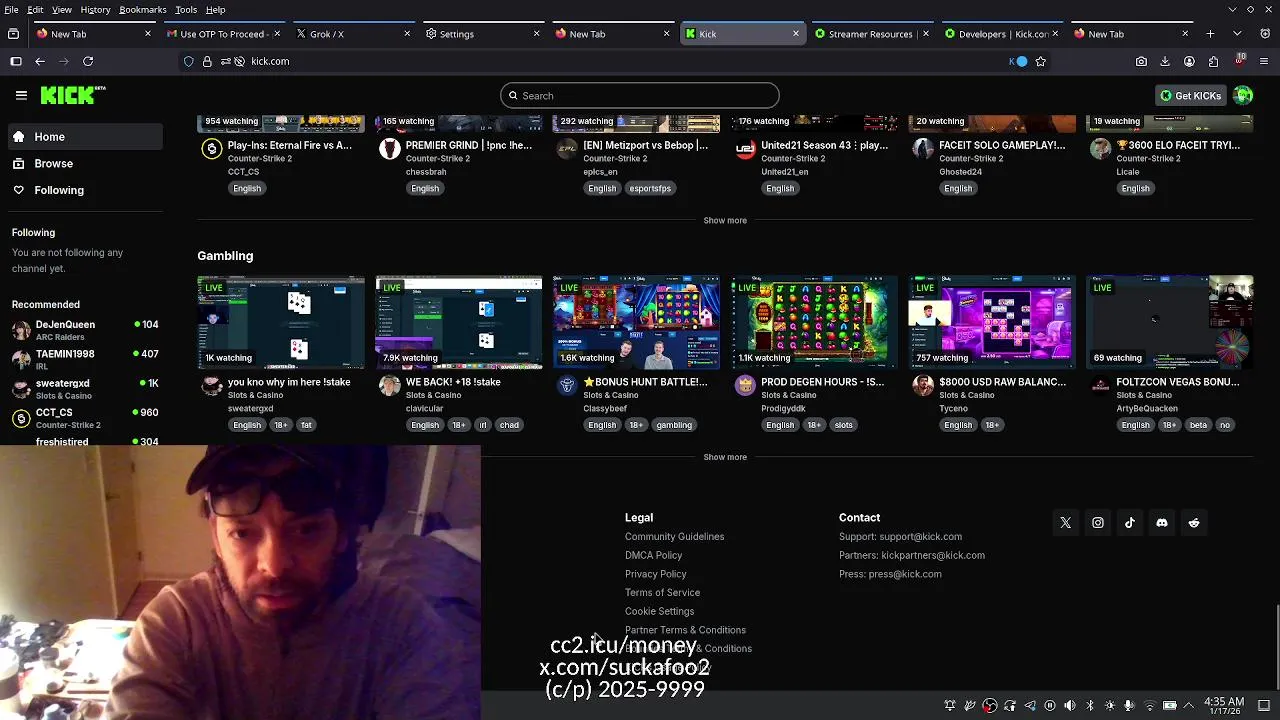
Task: Switch to the Settings tab
Action: pos(482,34)
